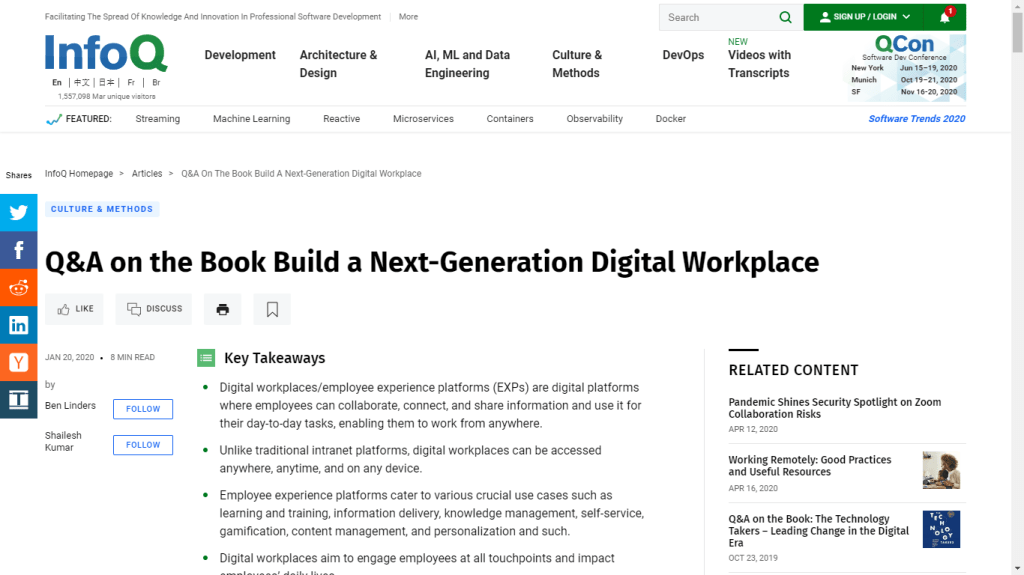Follow author Ben Linders
Image resolution: width=1024 pixels, height=575 pixels.
(143, 409)
